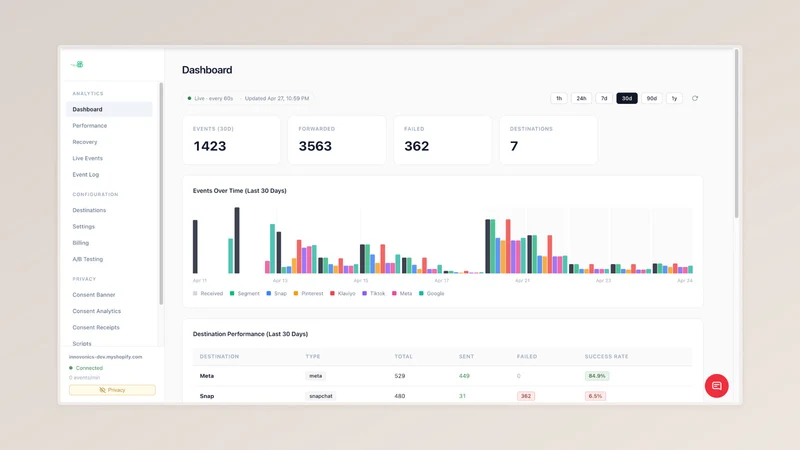Toggle the Tiktok legend series
This screenshot has height=450, width=800.
pyautogui.click(x=373, y=293)
